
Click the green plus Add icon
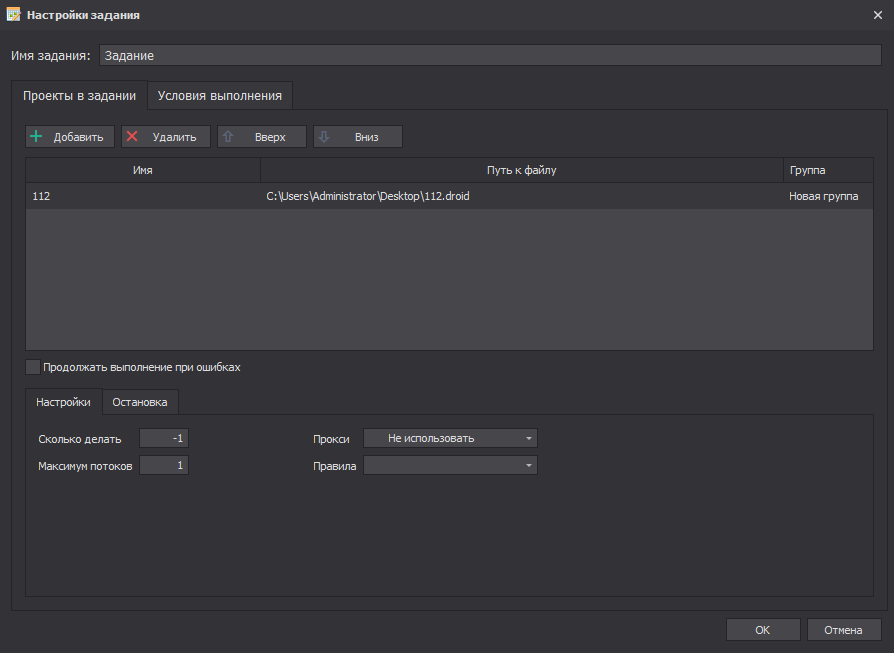coord(36,137)
